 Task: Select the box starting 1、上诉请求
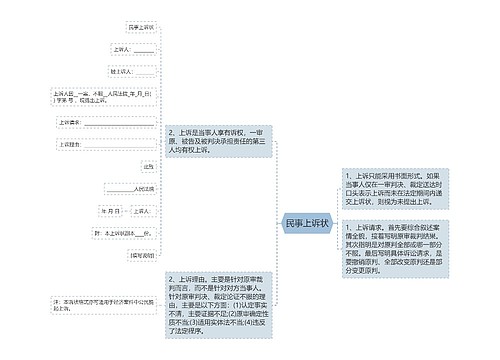click(x=395, y=249)
